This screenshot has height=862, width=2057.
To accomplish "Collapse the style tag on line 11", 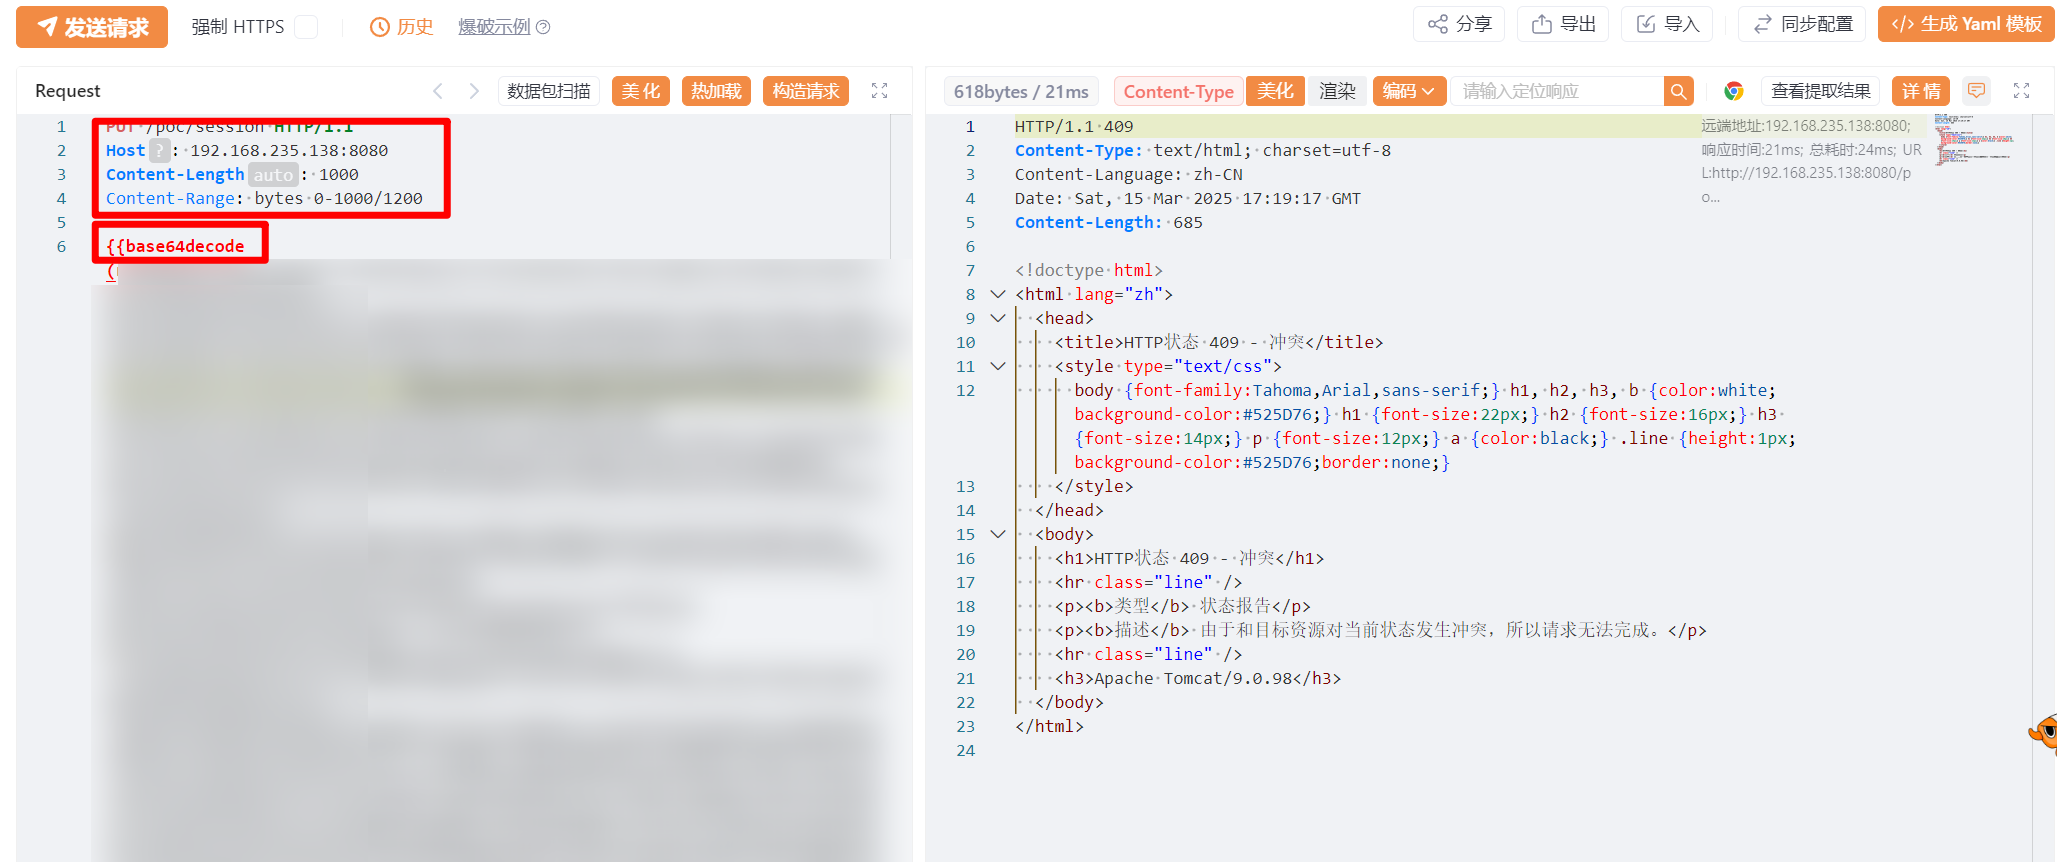I will pyautogui.click(x=997, y=366).
